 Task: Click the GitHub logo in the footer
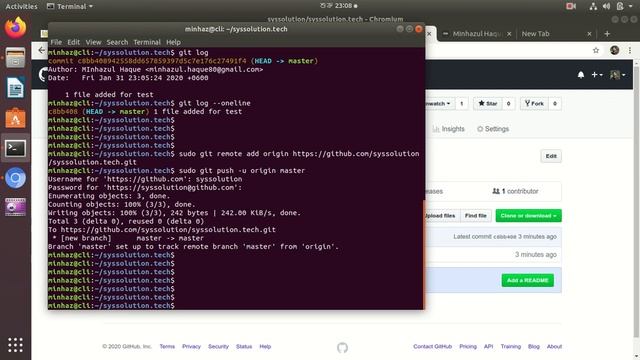342,347
